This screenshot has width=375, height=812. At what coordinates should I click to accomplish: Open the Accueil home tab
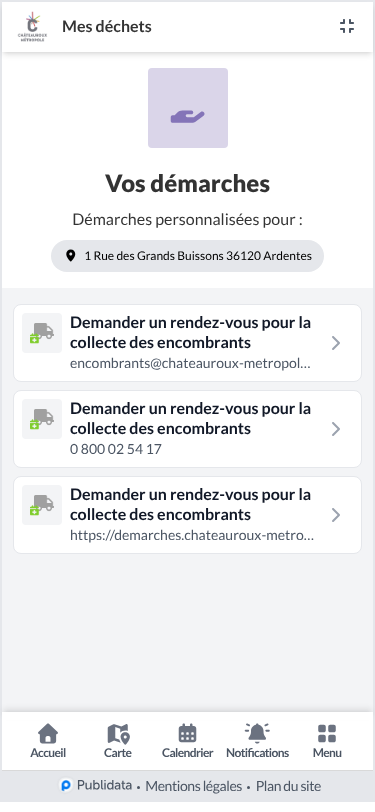tap(48, 741)
